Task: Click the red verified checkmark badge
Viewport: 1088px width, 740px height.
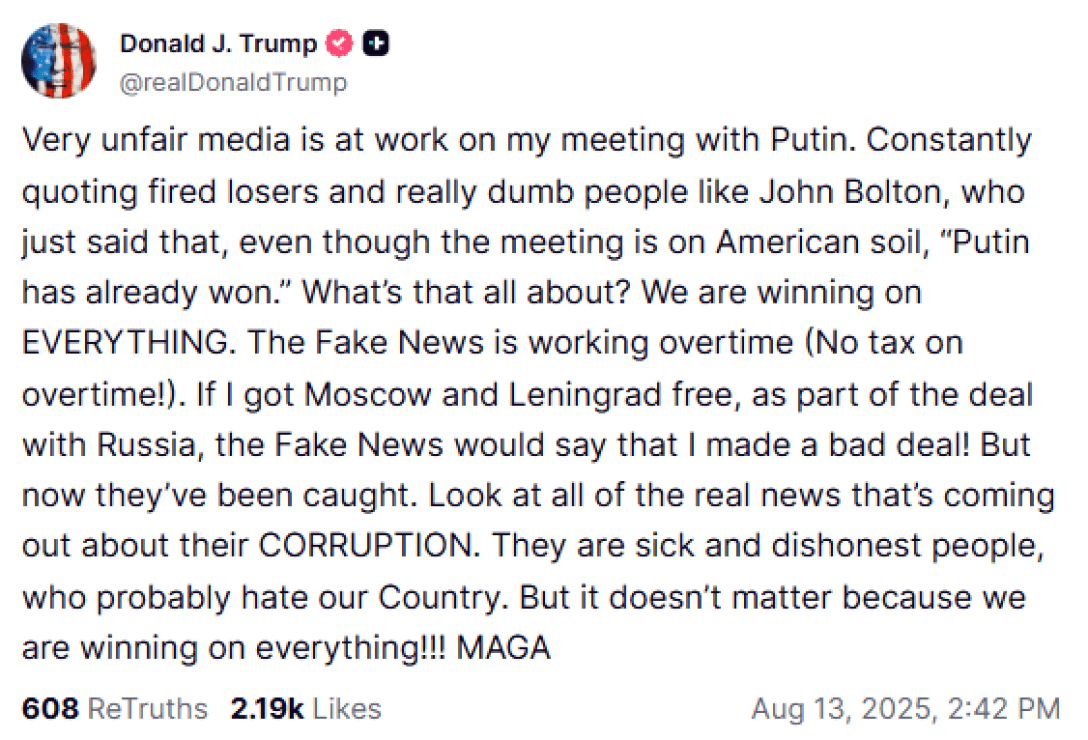Action: coord(341,44)
